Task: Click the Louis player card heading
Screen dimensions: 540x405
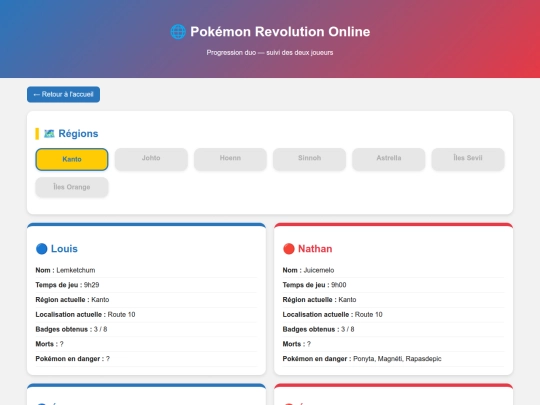Action: pos(64,249)
